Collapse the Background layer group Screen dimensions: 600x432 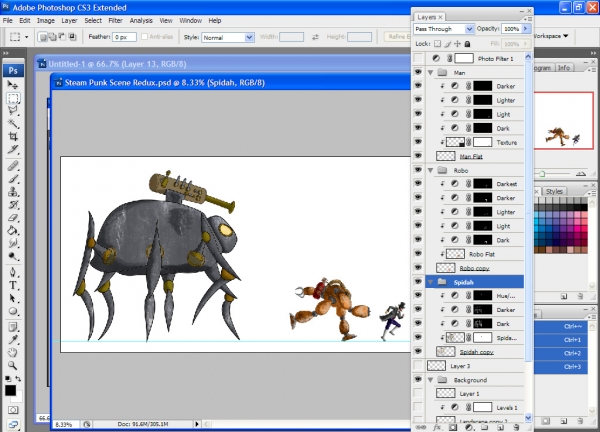pyautogui.click(x=430, y=380)
